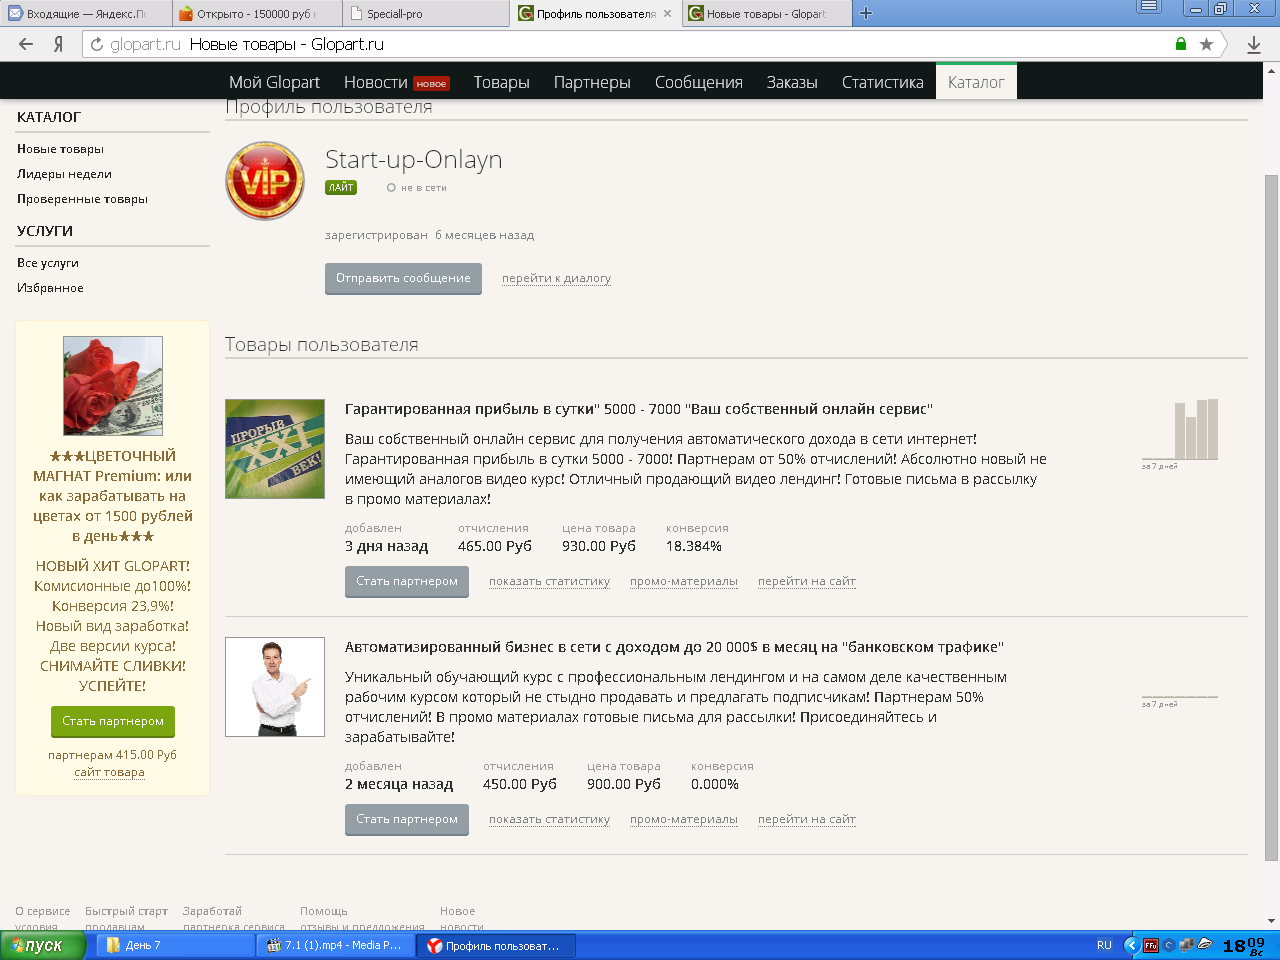The width and height of the screenshot is (1280, 960).
Task: Switch keyboard language via RU indicator
Action: coord(1104,945)
